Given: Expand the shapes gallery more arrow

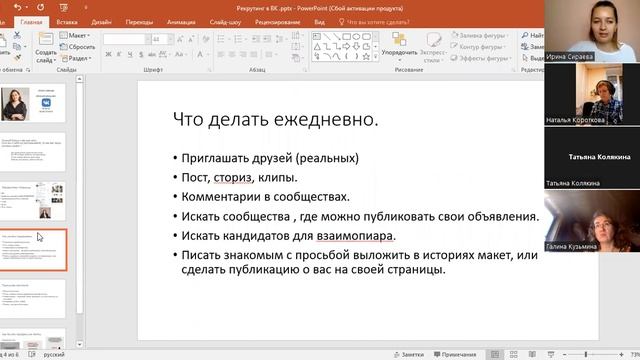Looking at the screenshot, I should coord(376,57).
